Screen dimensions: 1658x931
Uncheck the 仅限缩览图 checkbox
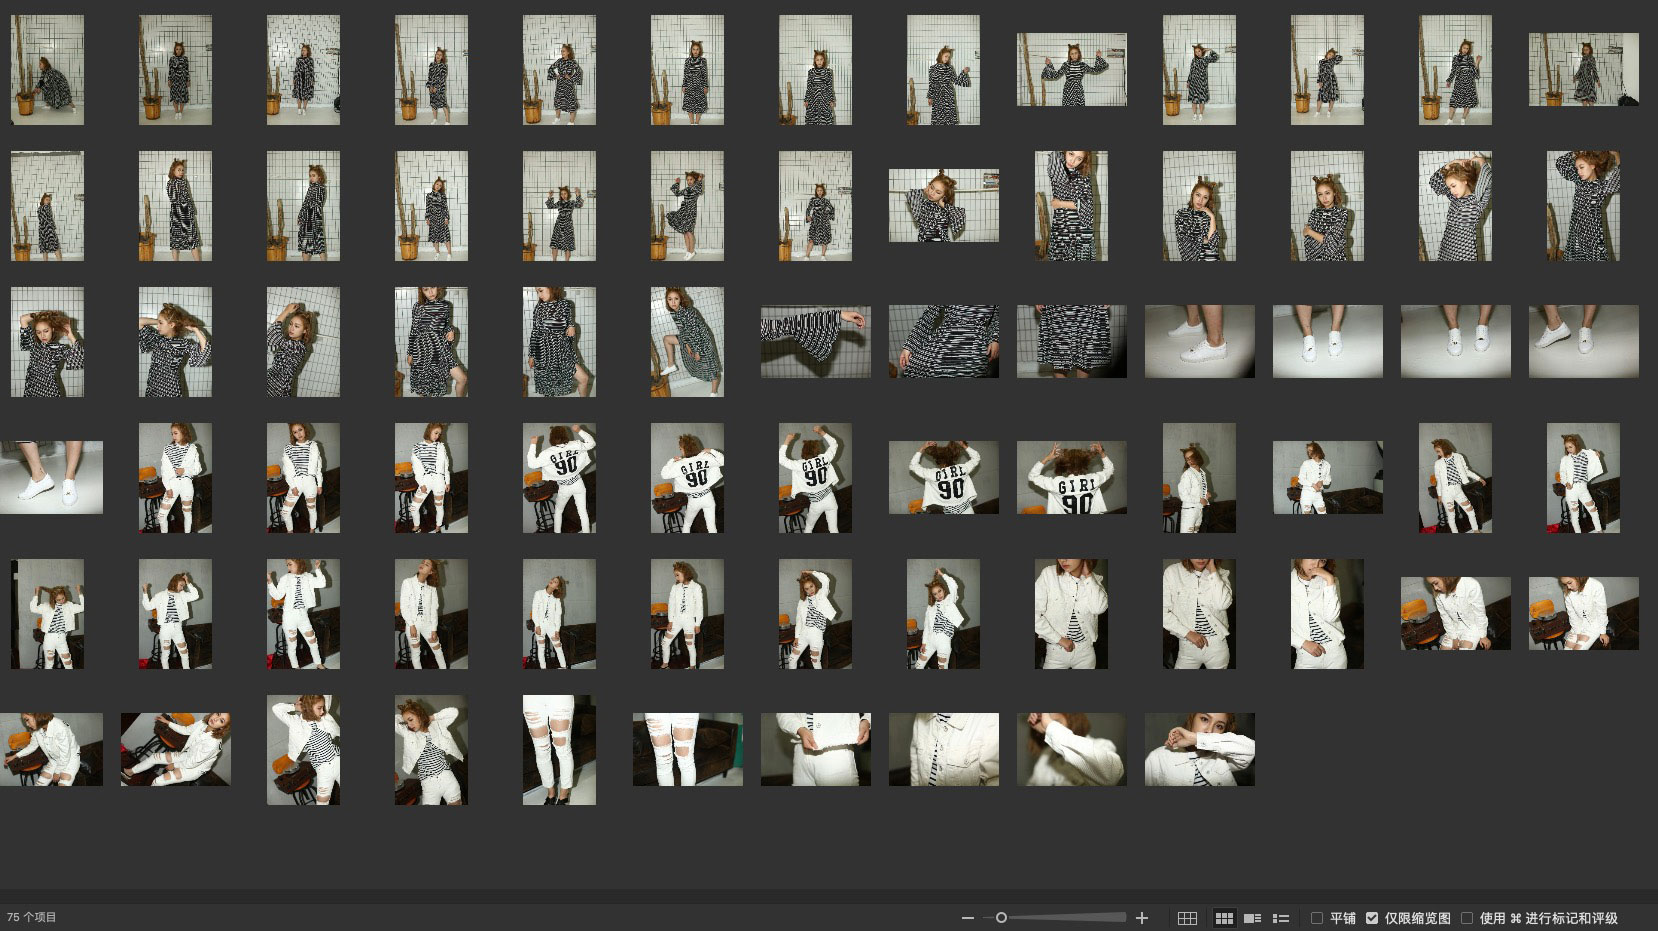click(x=1372, y=918)
